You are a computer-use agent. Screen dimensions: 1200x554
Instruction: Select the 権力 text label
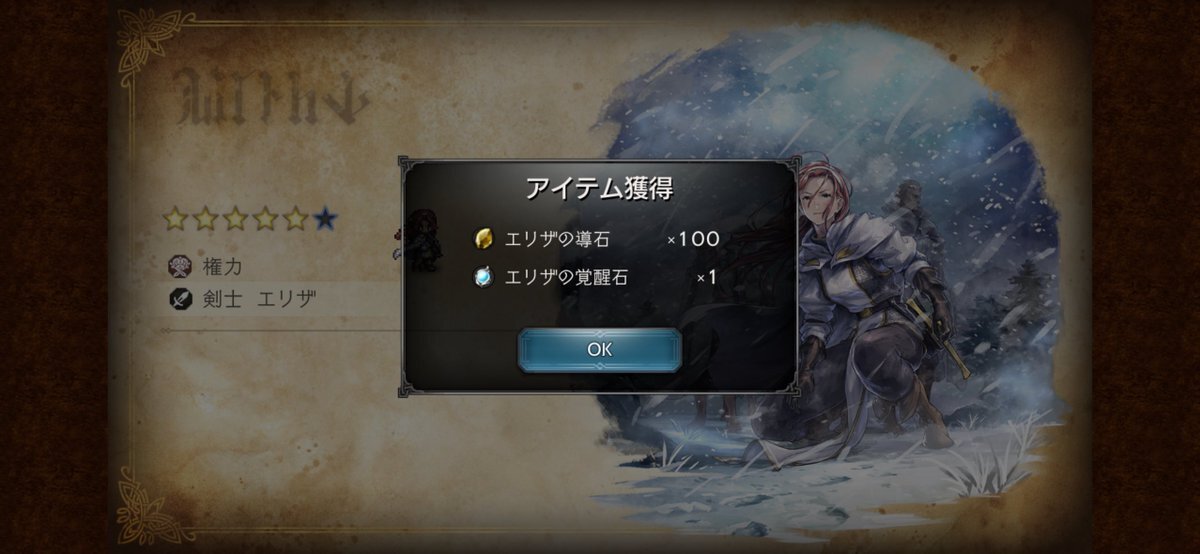[222, 267]
